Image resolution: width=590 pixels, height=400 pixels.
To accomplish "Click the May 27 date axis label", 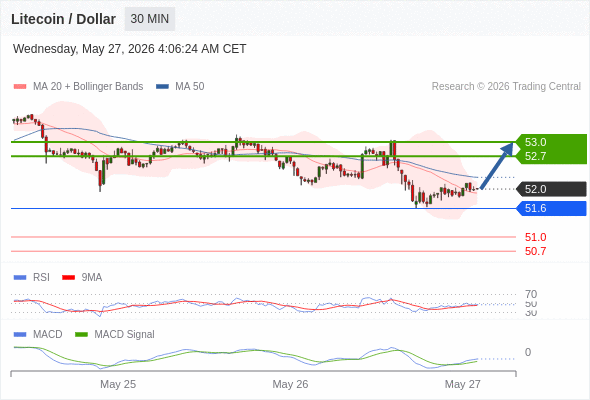I will click(462, 384).
